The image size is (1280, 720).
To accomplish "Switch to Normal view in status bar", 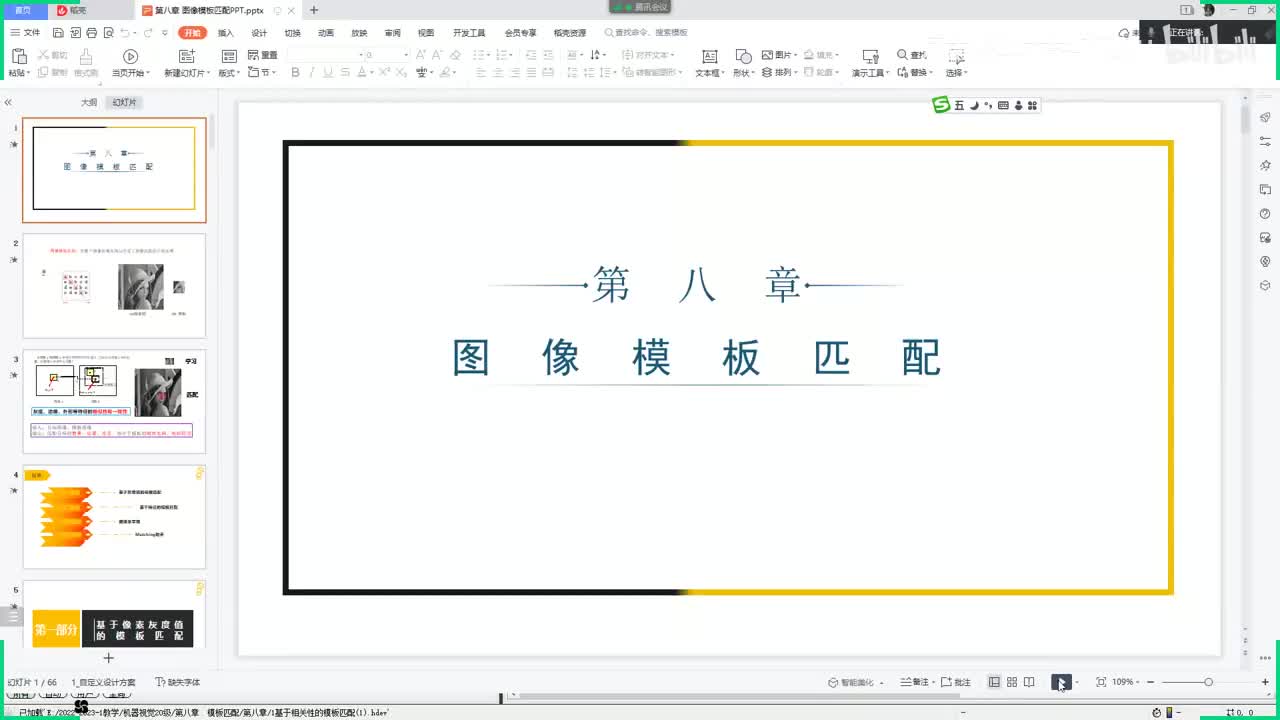I will (994, 682).
